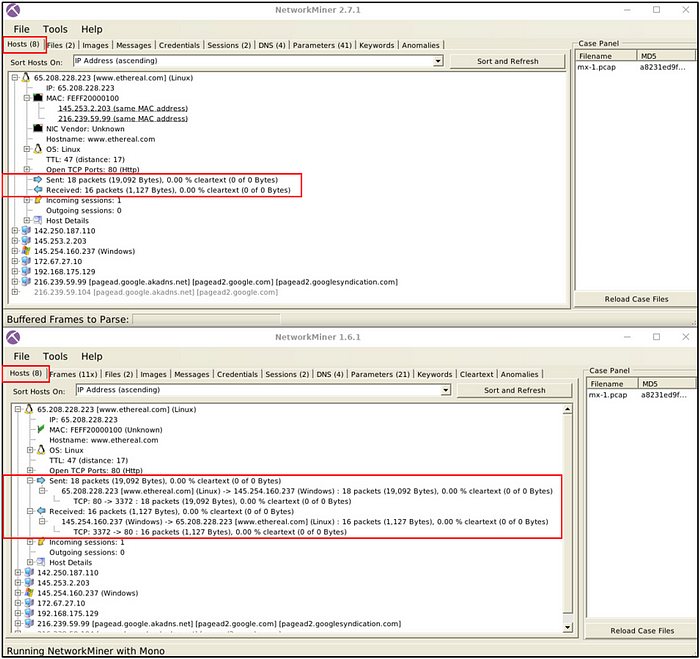Switch to the Frames (11x) tab

(x=73, y=374)
